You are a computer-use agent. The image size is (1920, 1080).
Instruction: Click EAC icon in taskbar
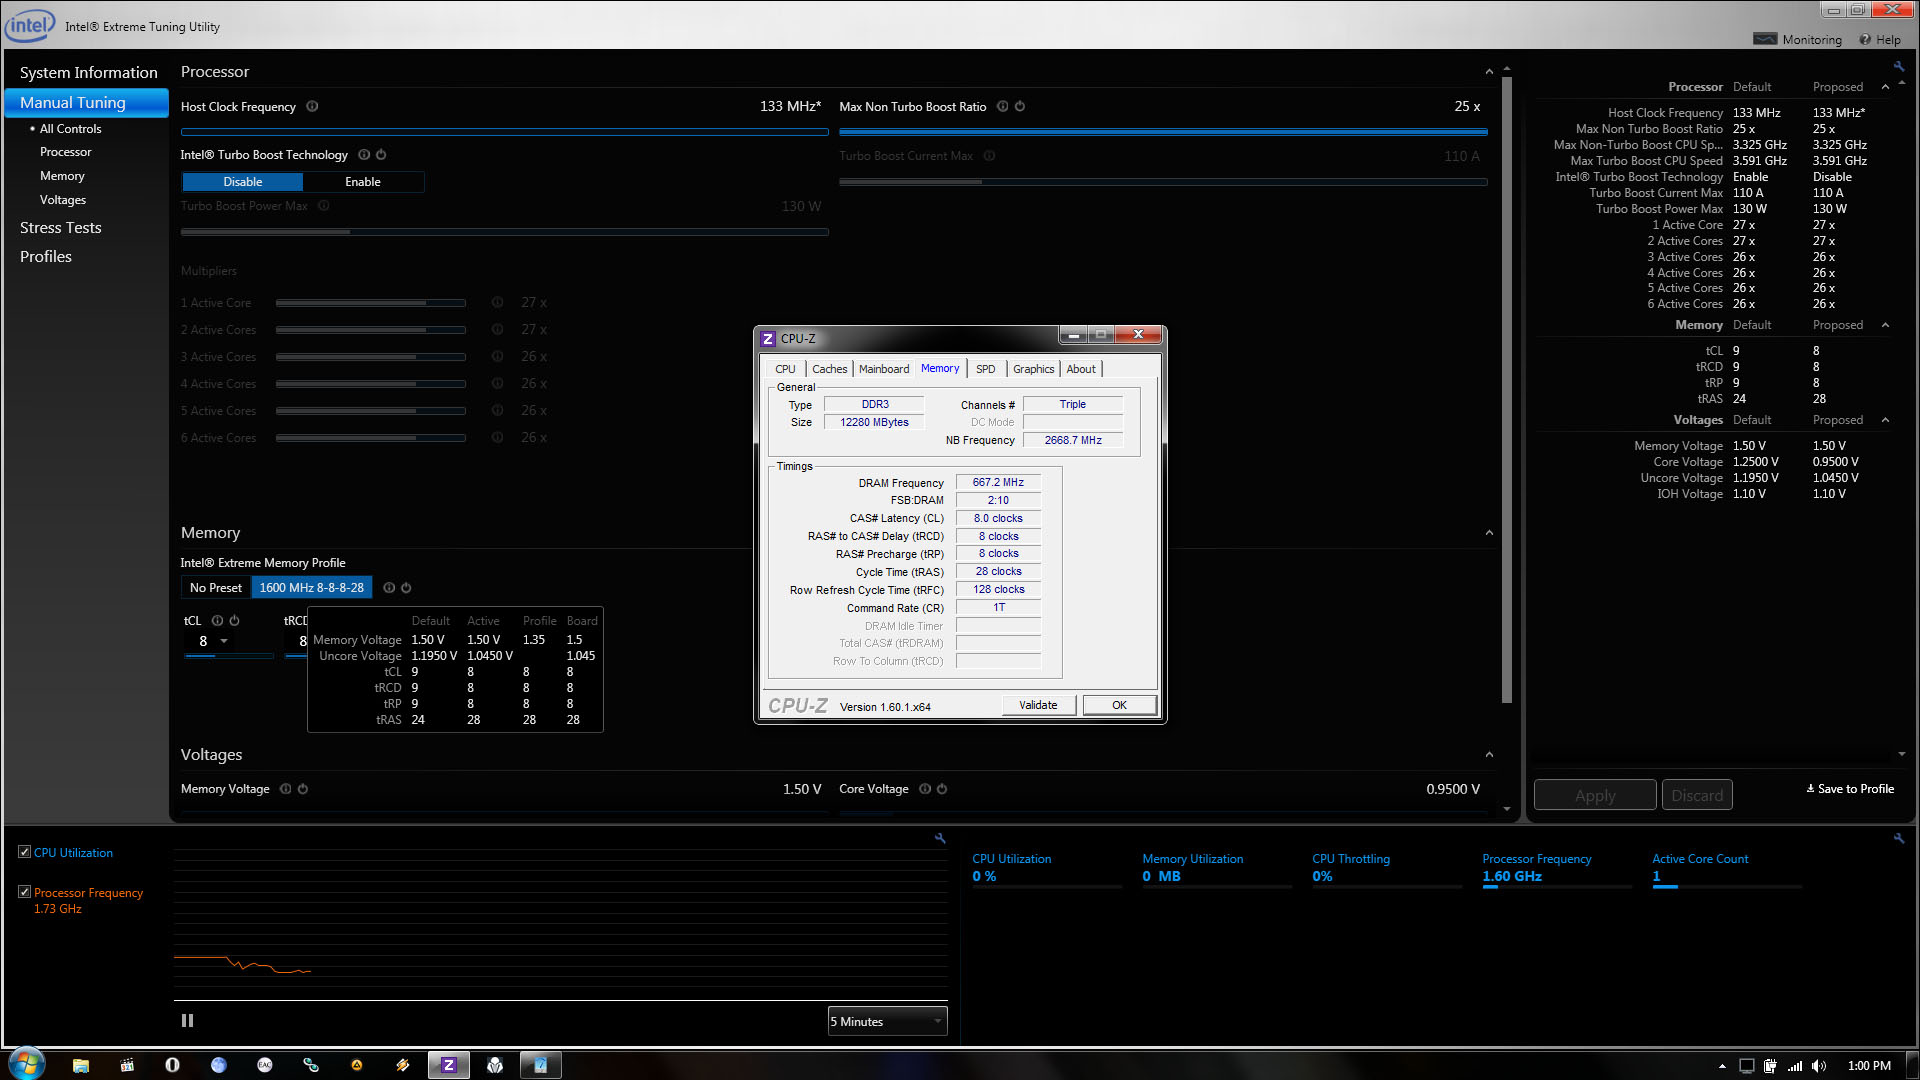265,1065
